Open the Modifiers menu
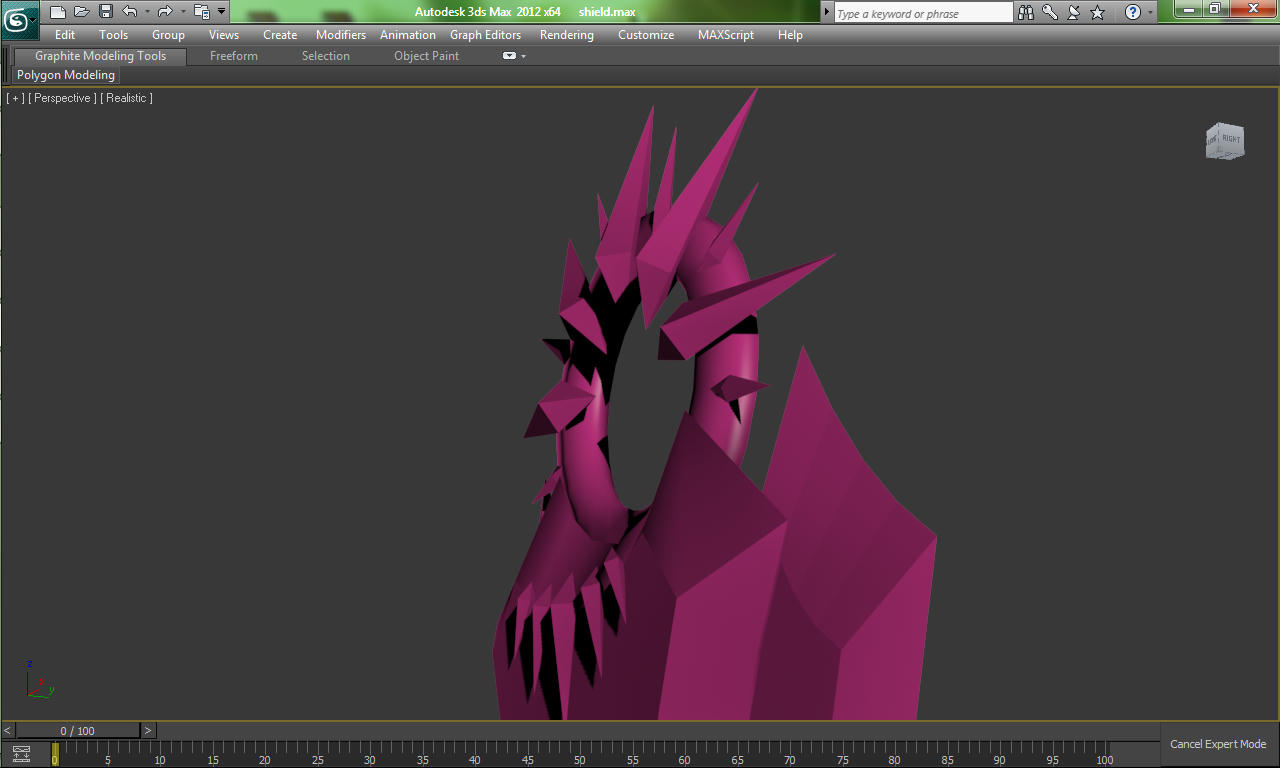Image resolution: width=1280 pixels, height=768 pixels. [341, 35]
